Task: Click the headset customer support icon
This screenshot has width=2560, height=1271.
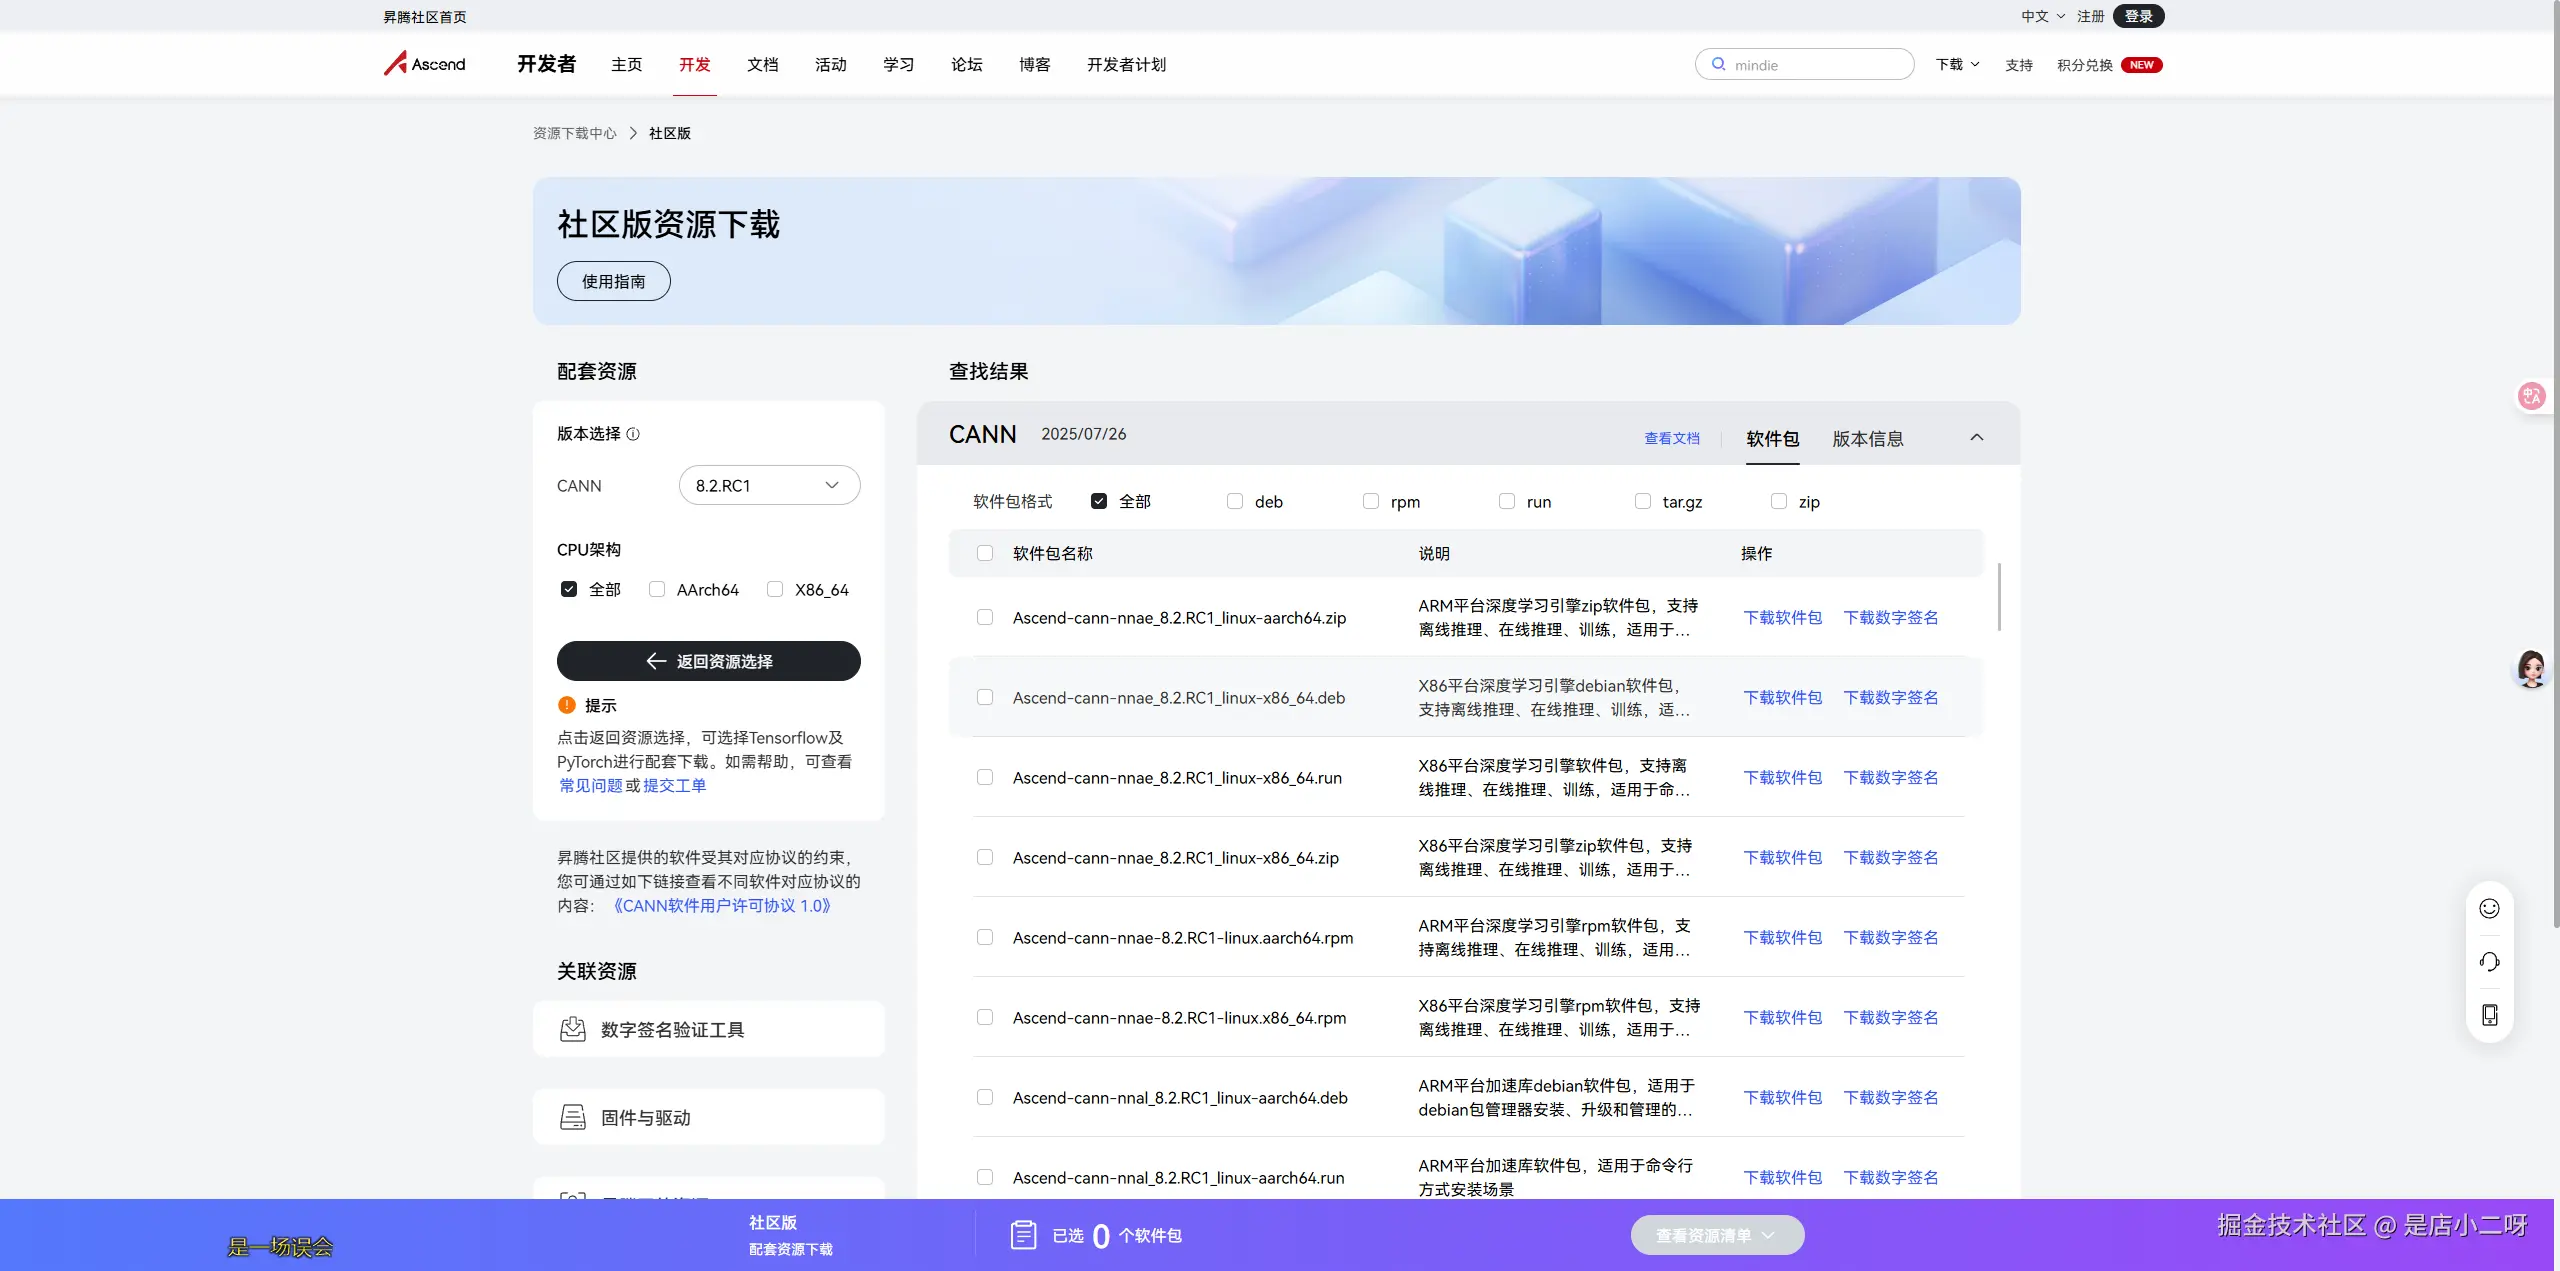Action: point(2489,962)
